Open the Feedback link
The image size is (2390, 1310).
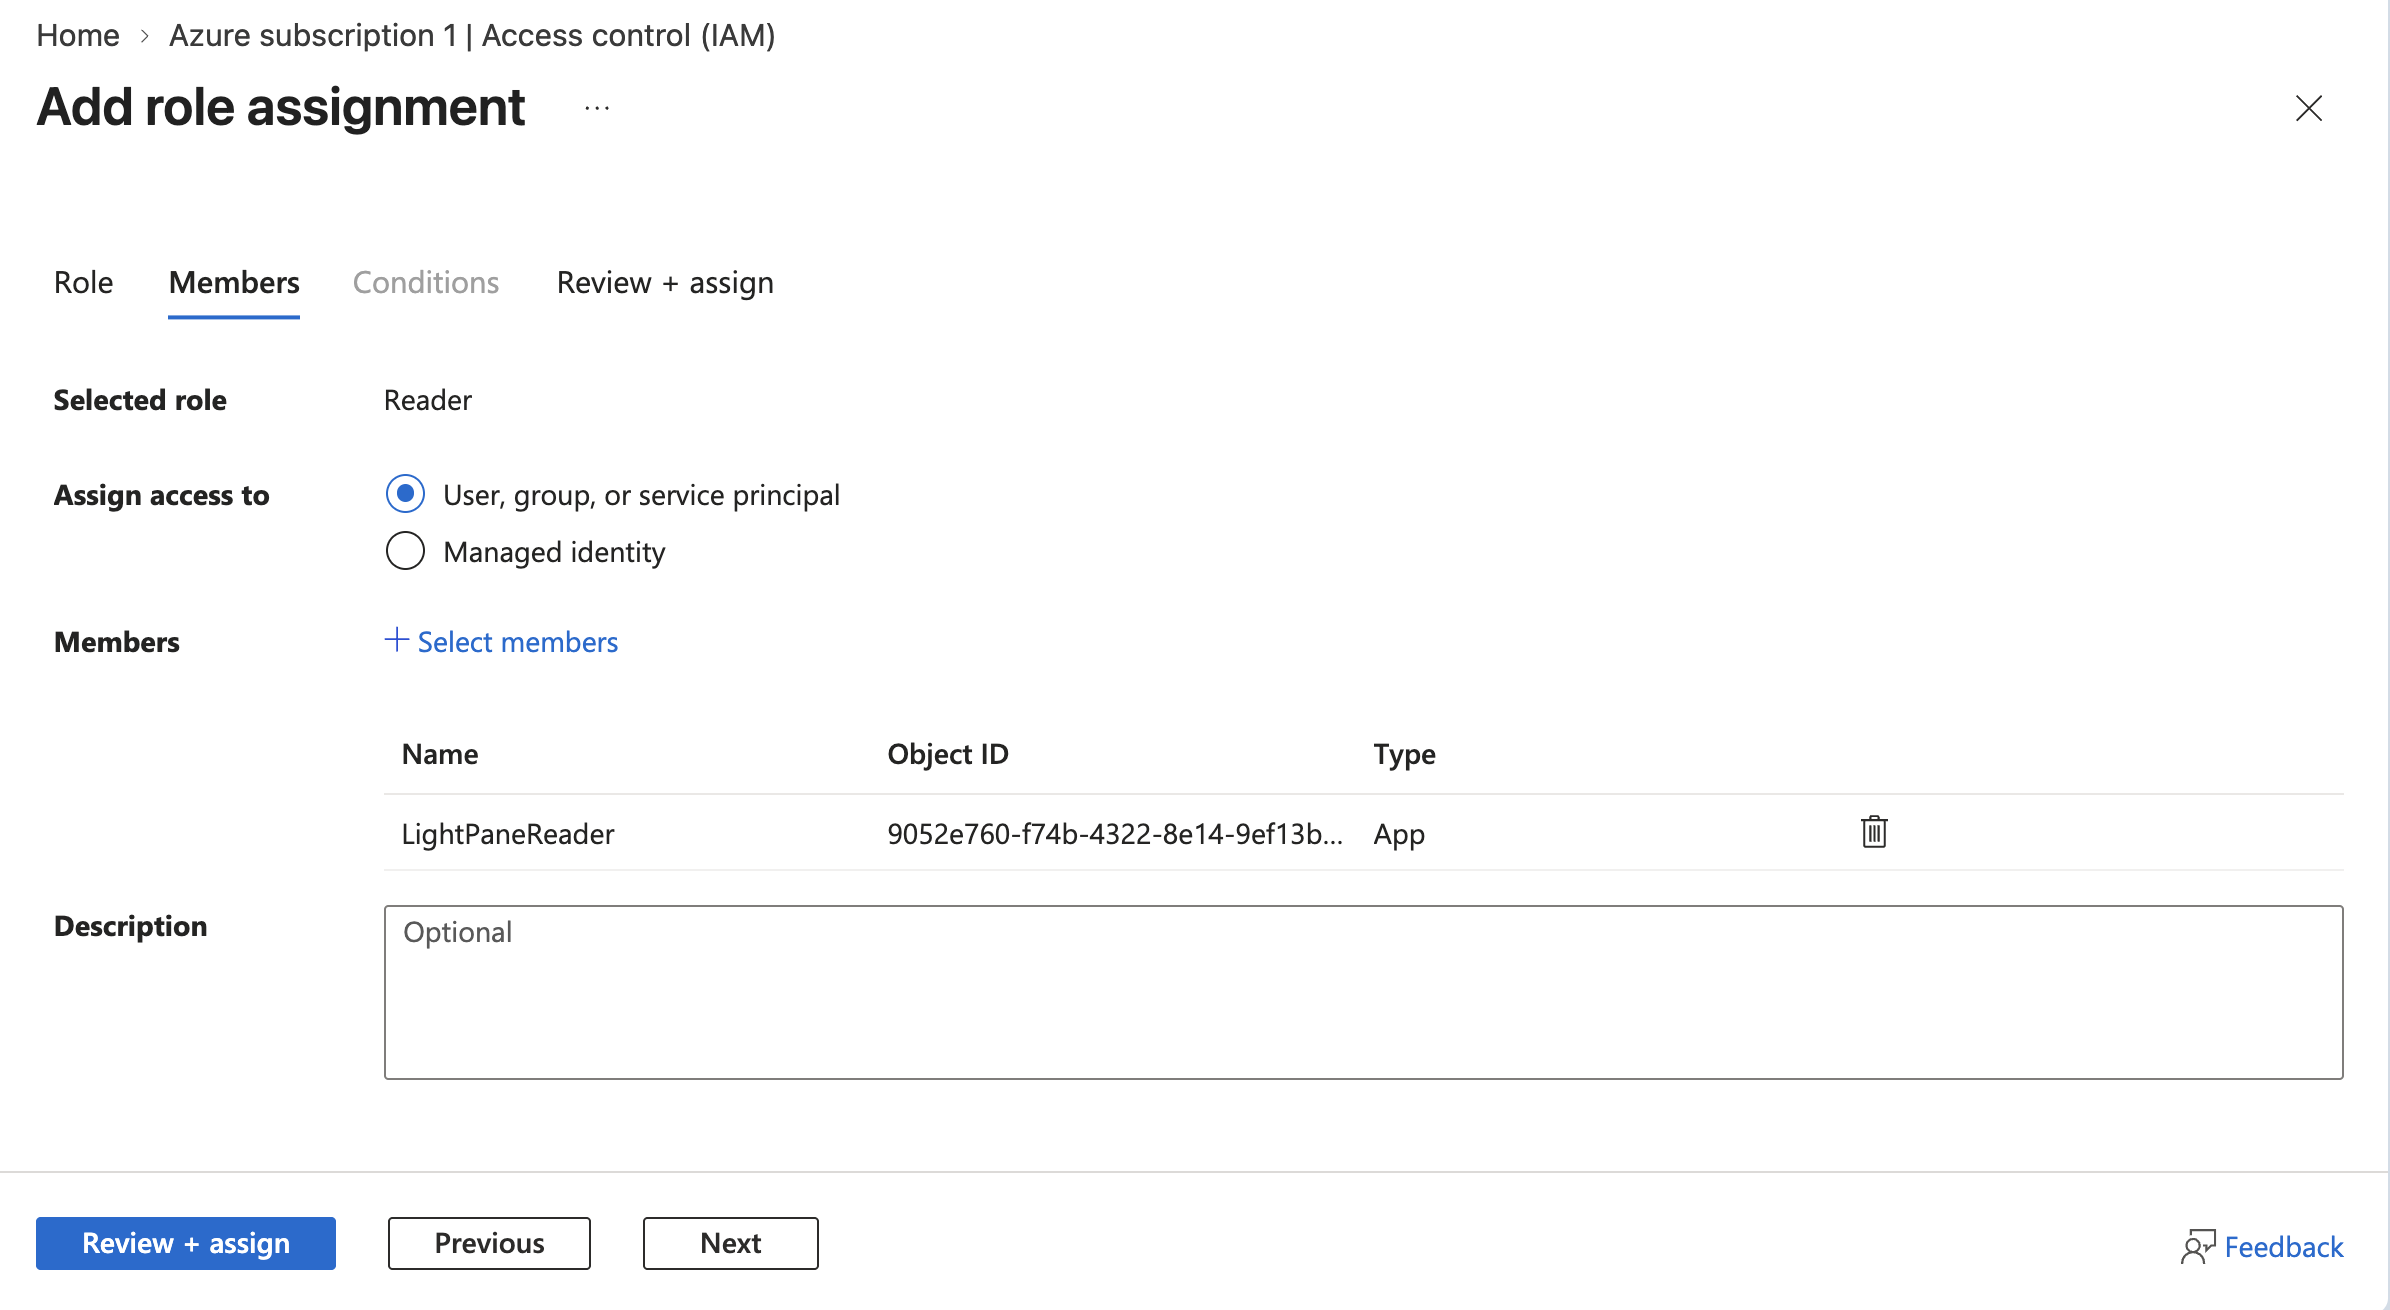coord(2284,1247)
